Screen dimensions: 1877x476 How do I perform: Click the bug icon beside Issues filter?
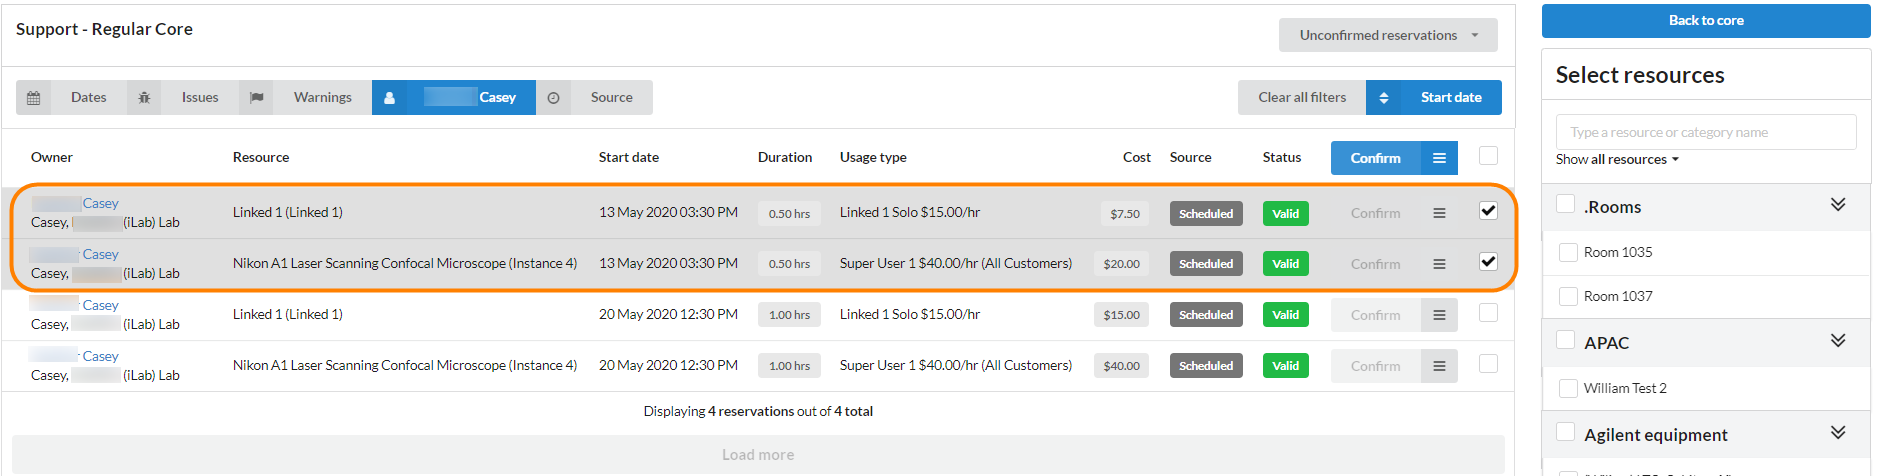[x=144, y=98]
